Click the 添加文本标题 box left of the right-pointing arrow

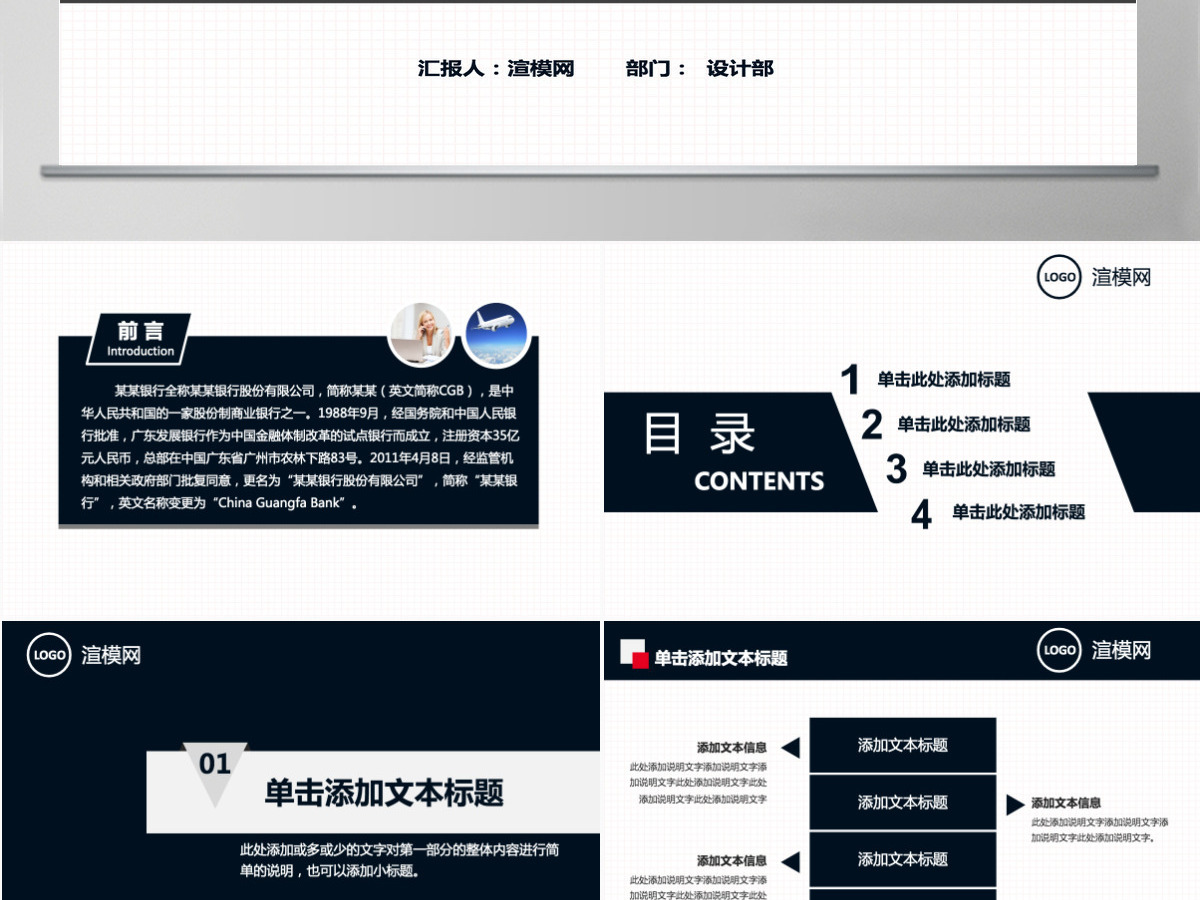click(x=903, y=802)
